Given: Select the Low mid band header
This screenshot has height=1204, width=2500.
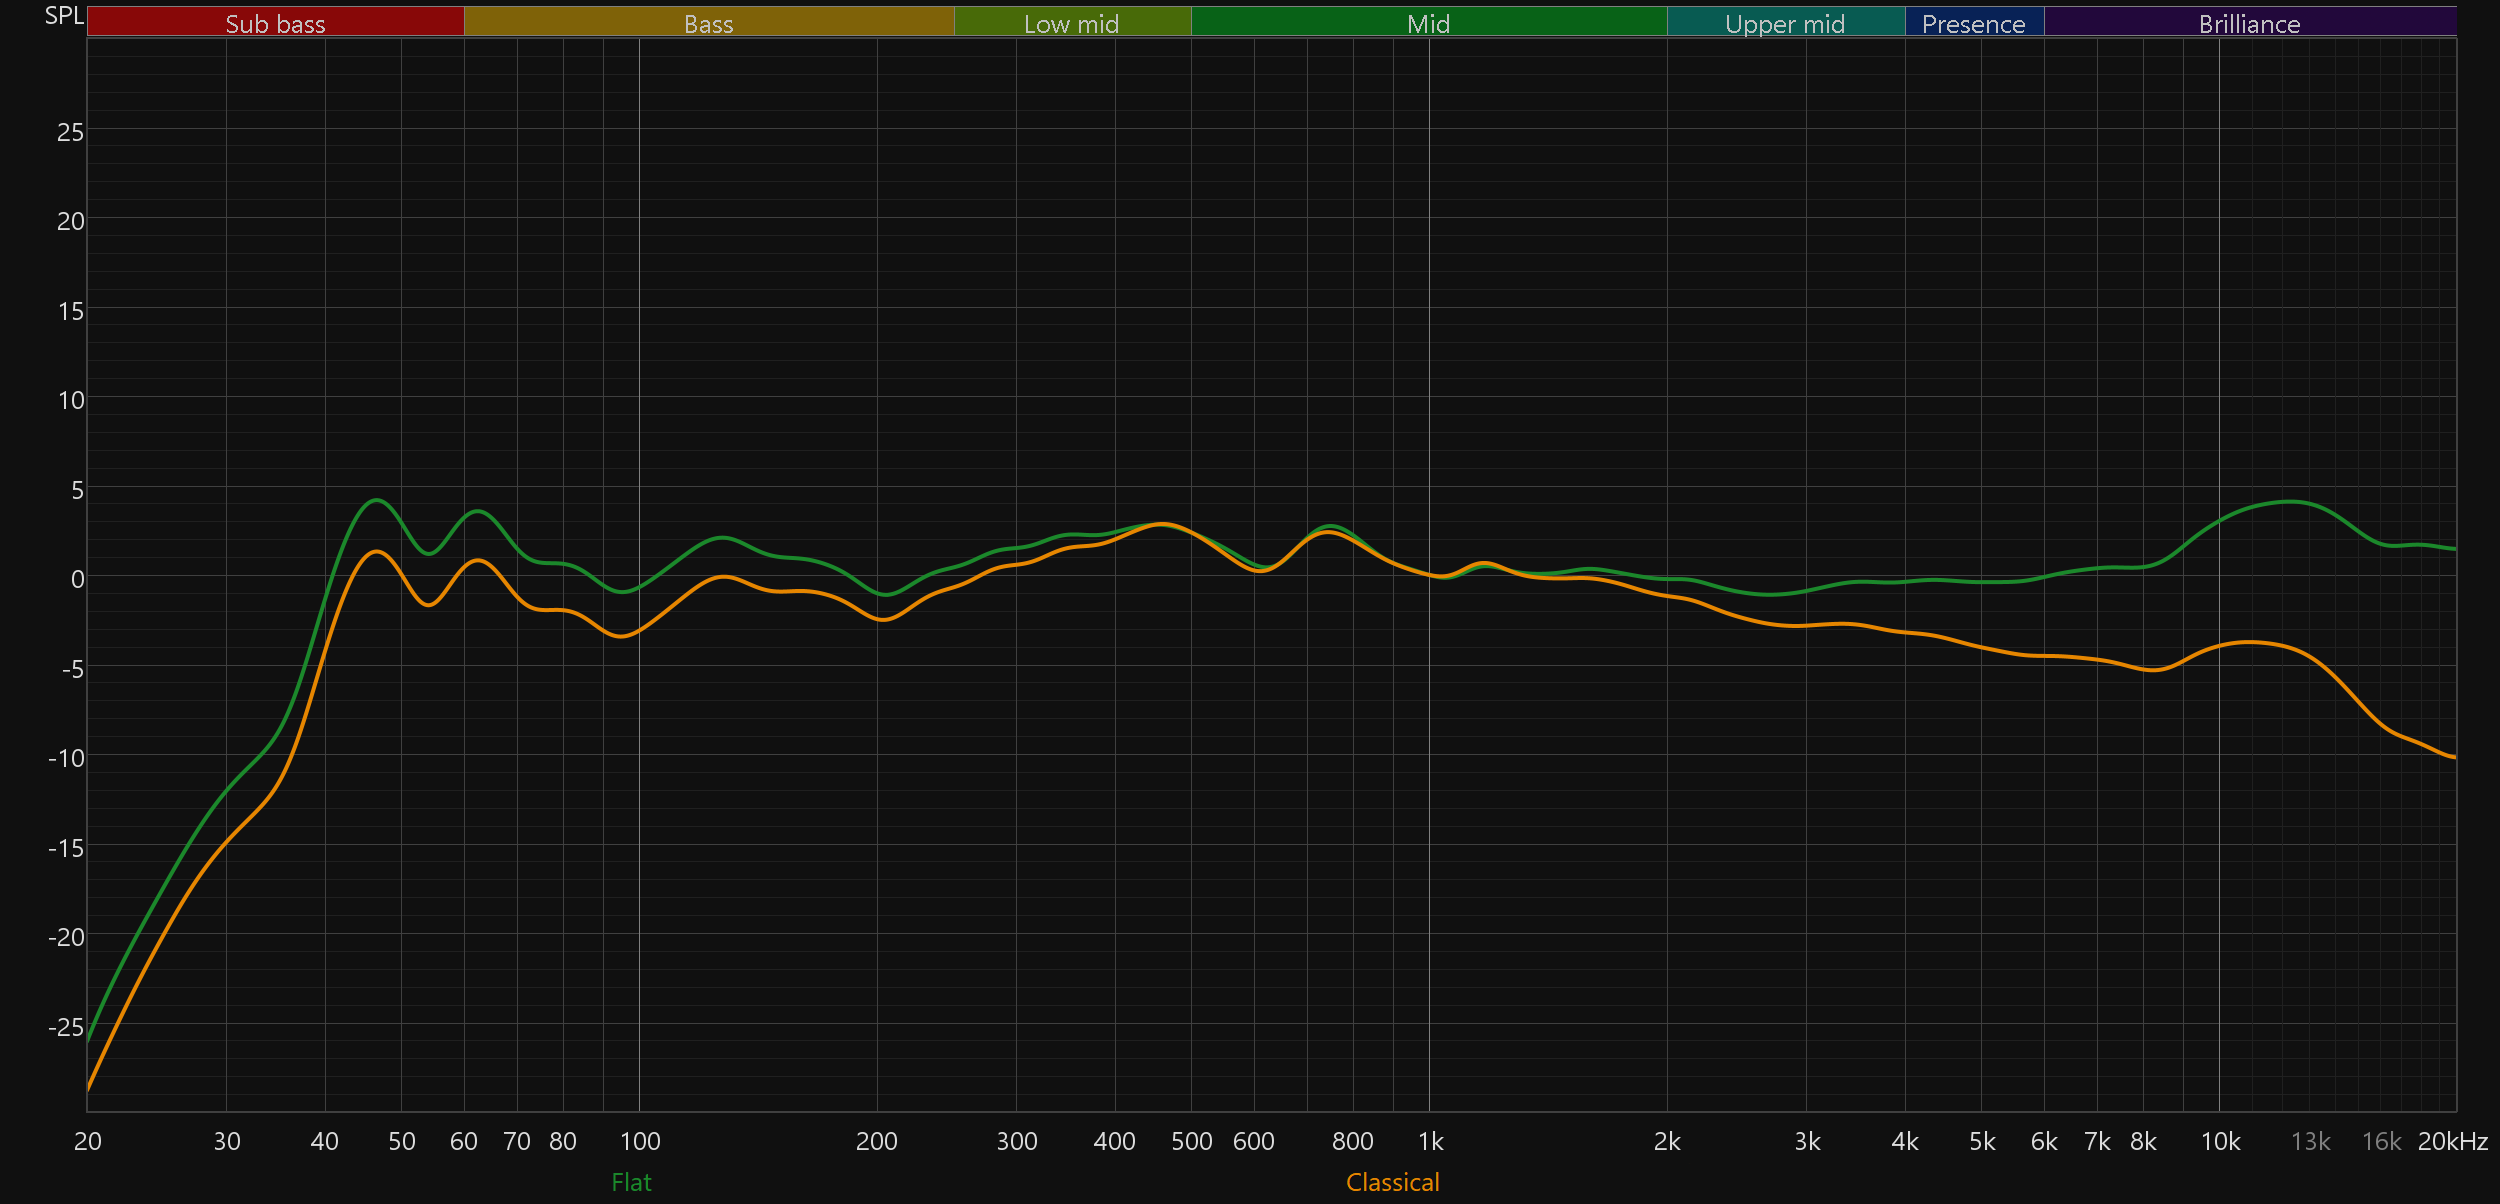Looking at the screenshot, I should (1071, 23).
